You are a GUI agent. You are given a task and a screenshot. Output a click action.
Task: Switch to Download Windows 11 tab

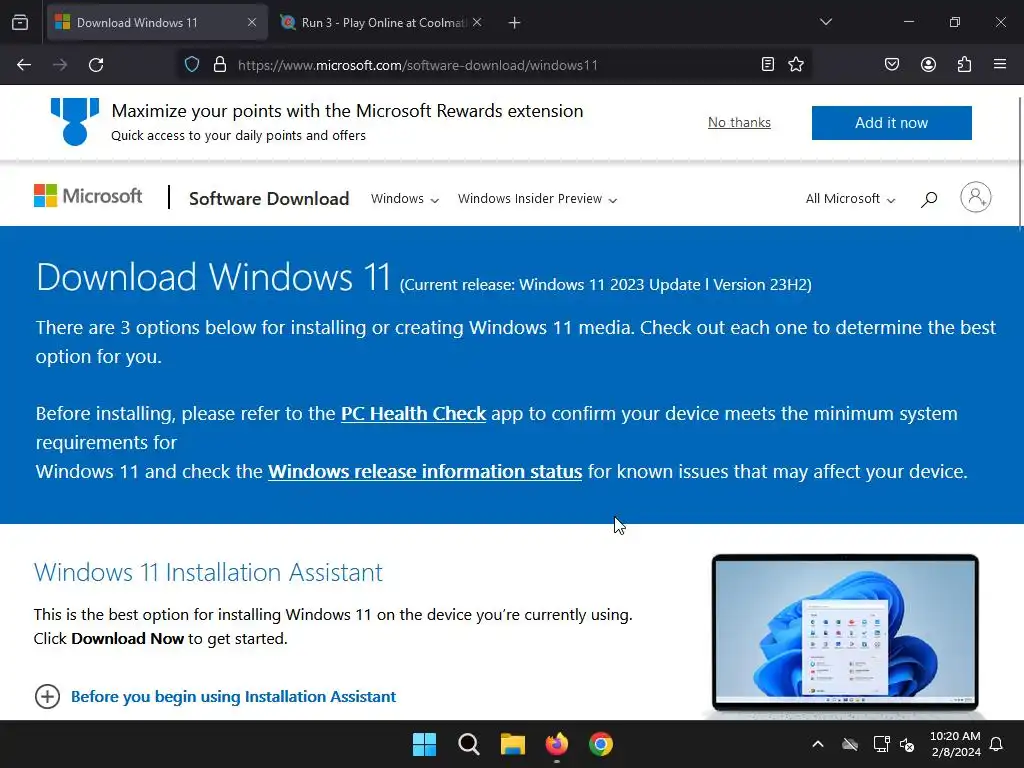point(157,22)
